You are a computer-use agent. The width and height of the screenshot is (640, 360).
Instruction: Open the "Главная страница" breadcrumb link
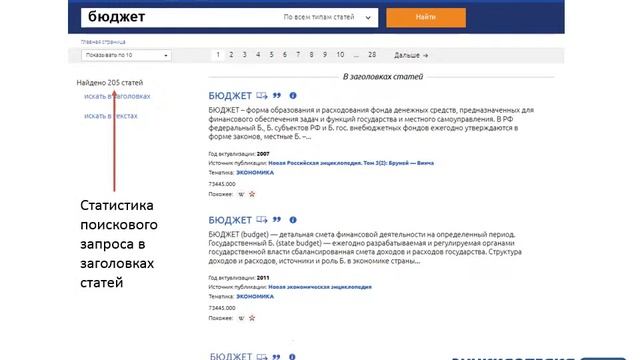tap(103, 42)
